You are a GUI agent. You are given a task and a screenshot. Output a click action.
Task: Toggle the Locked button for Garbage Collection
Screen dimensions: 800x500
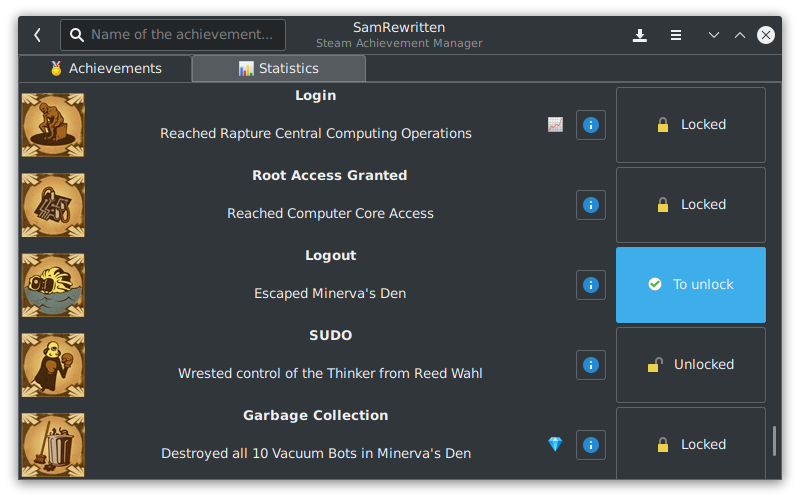coord(691,443)
